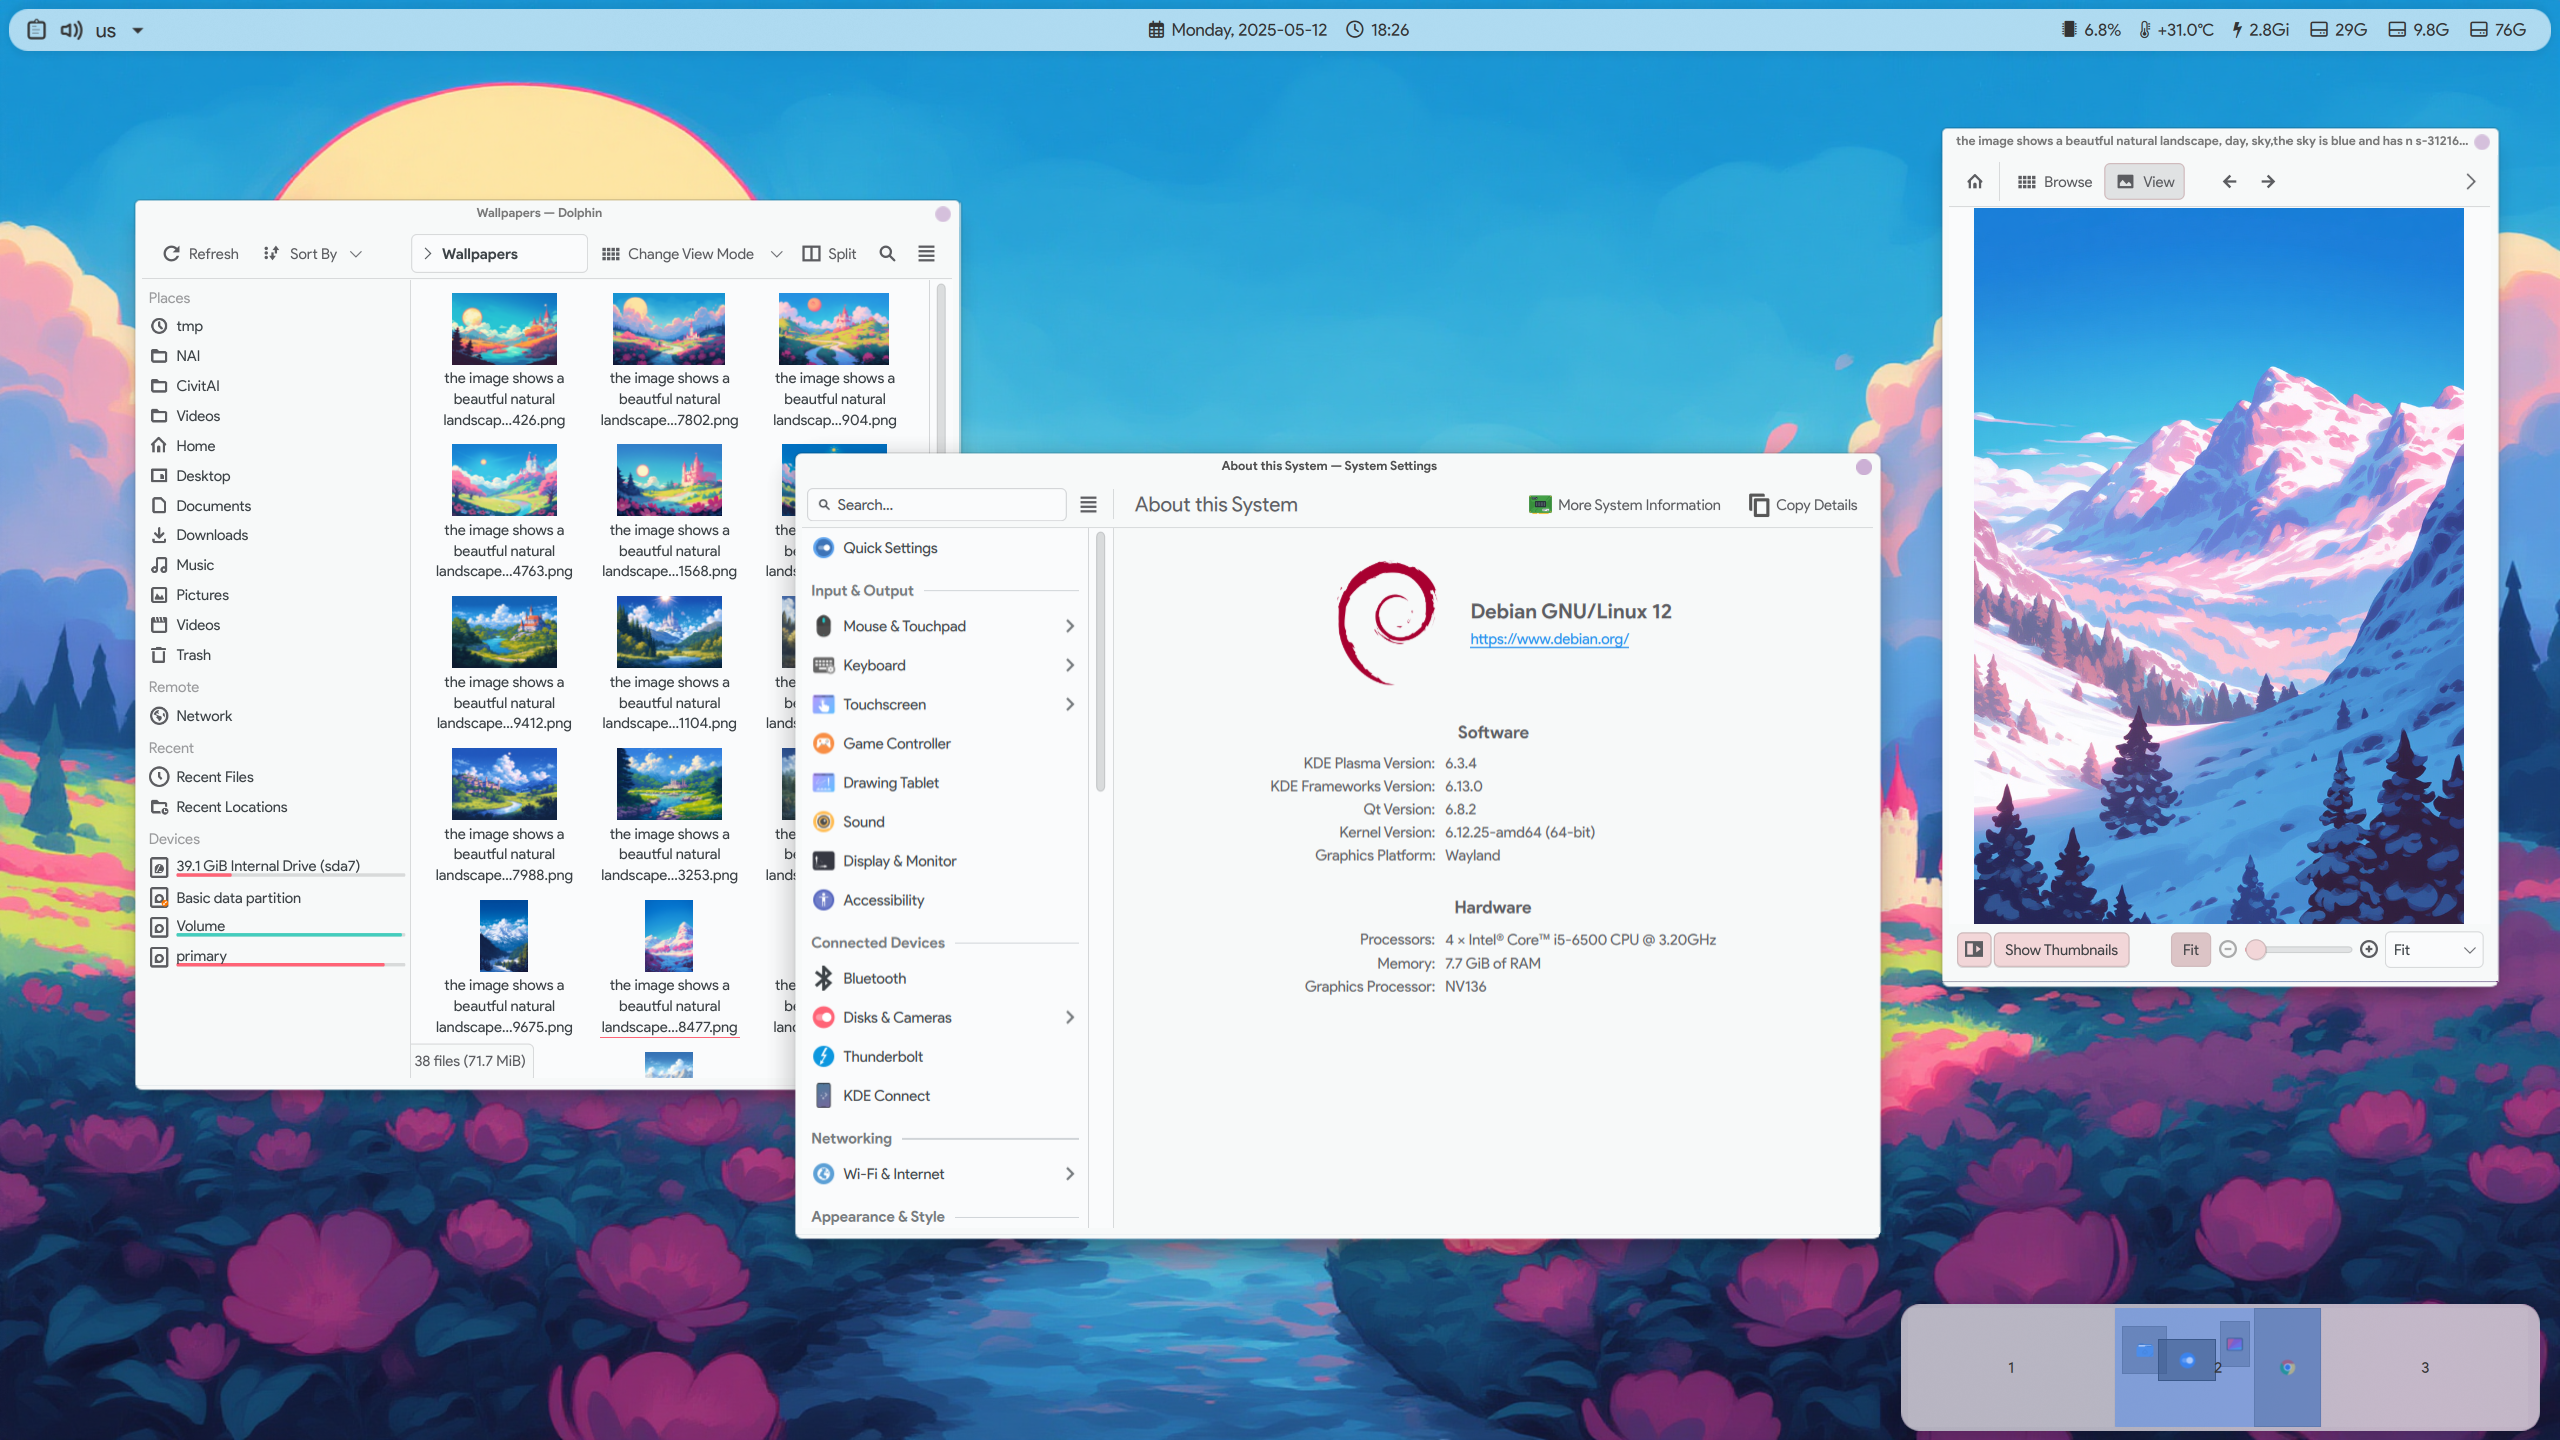
Task: Select the landscape...8477.png thumbnail
Action: (669, 937)
